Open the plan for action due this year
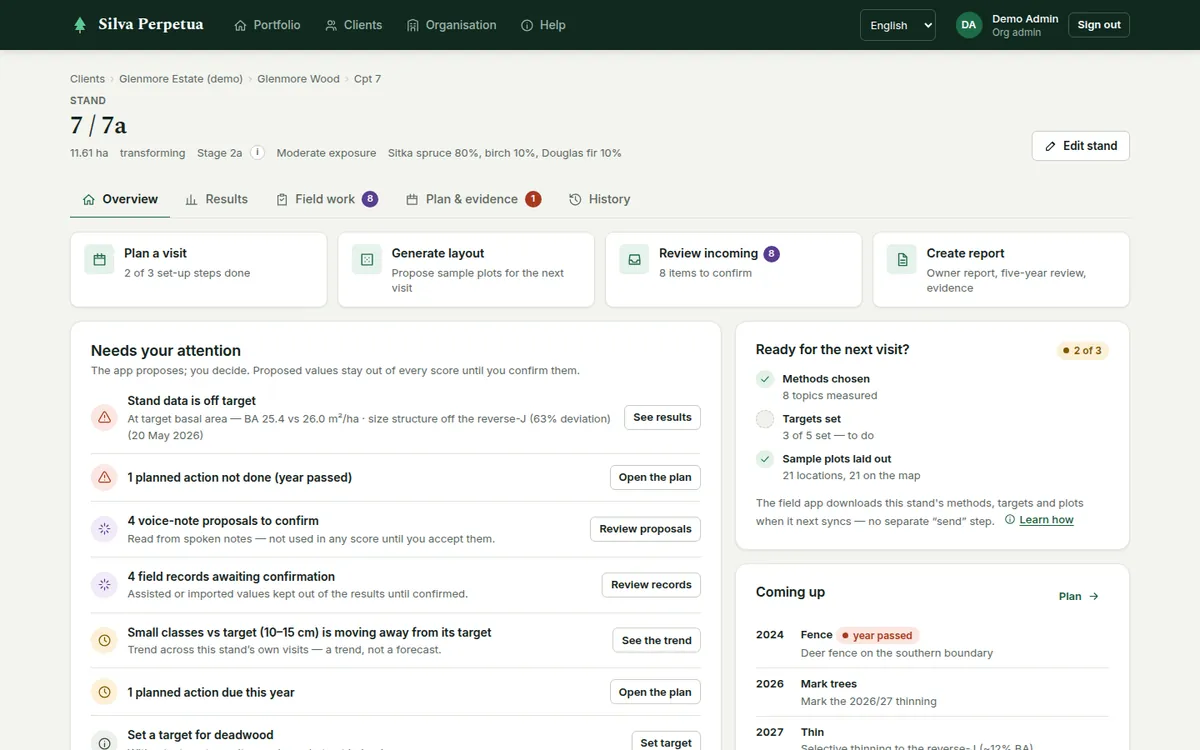The image size is (1200, 750). click(x=655, y=692)
